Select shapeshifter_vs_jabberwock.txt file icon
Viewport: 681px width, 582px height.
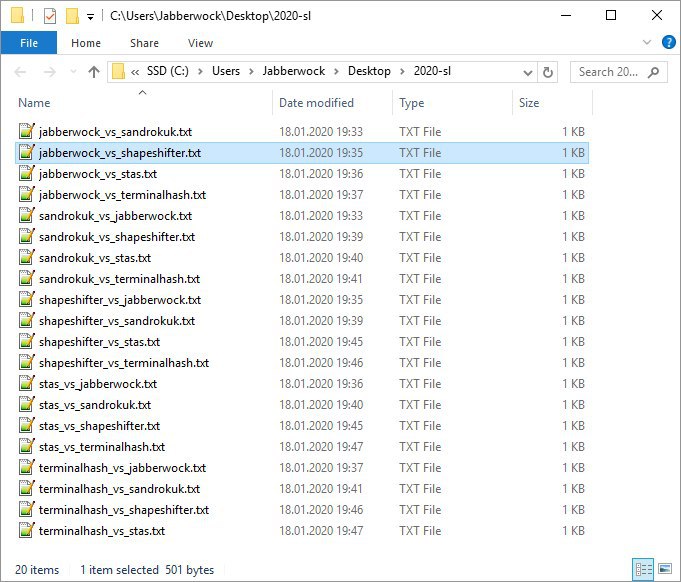(x=26, y=299)
